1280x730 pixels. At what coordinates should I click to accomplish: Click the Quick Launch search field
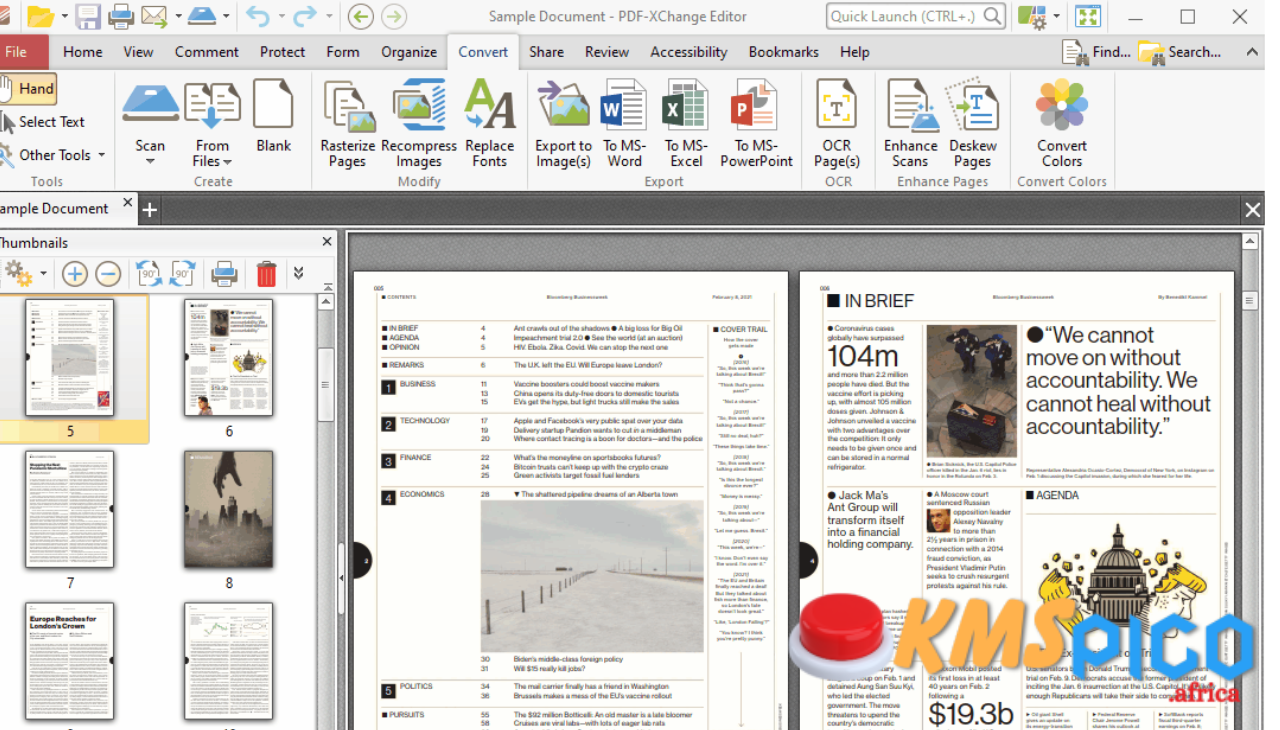pyautogui.click(x=916, y=16)
